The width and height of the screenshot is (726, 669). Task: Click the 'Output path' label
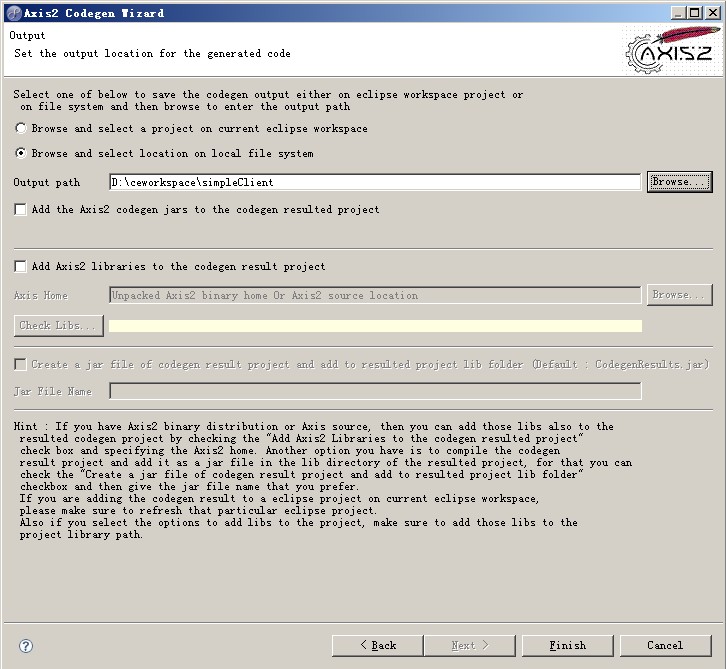click(47, 182)
